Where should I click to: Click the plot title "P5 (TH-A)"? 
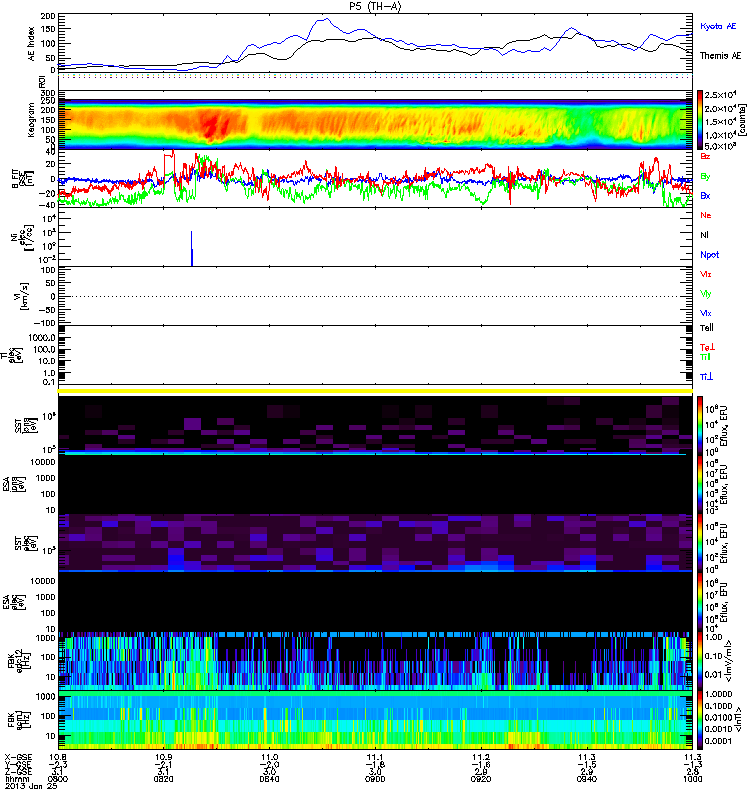[x=375, y=6]
